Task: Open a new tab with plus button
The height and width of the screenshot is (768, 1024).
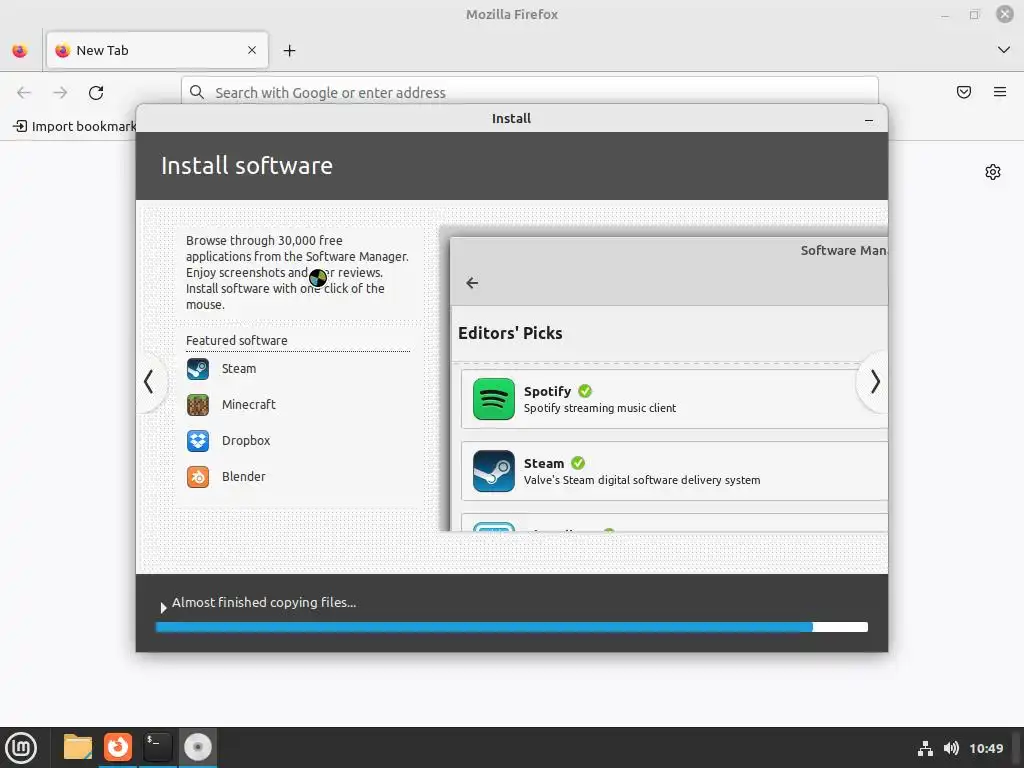Action: (289, 50)
